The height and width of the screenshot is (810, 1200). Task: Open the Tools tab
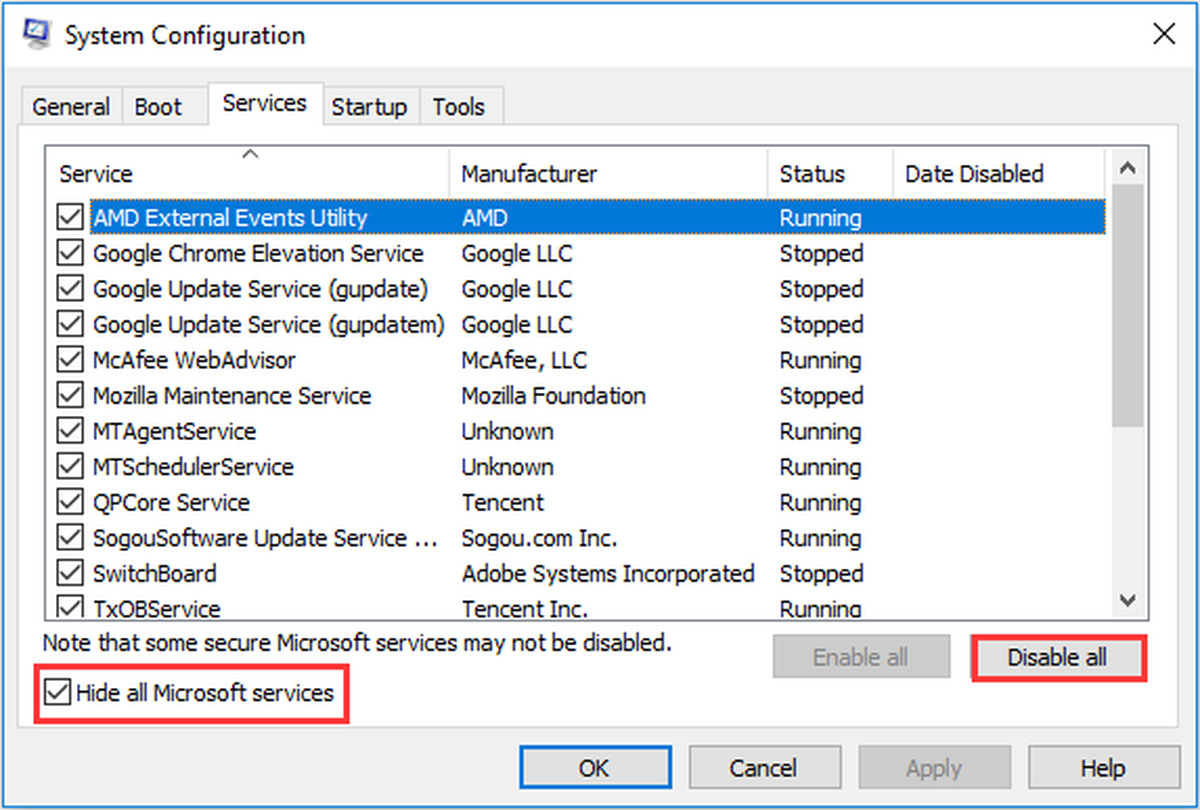pyautogui.click(x=459, y=107)
